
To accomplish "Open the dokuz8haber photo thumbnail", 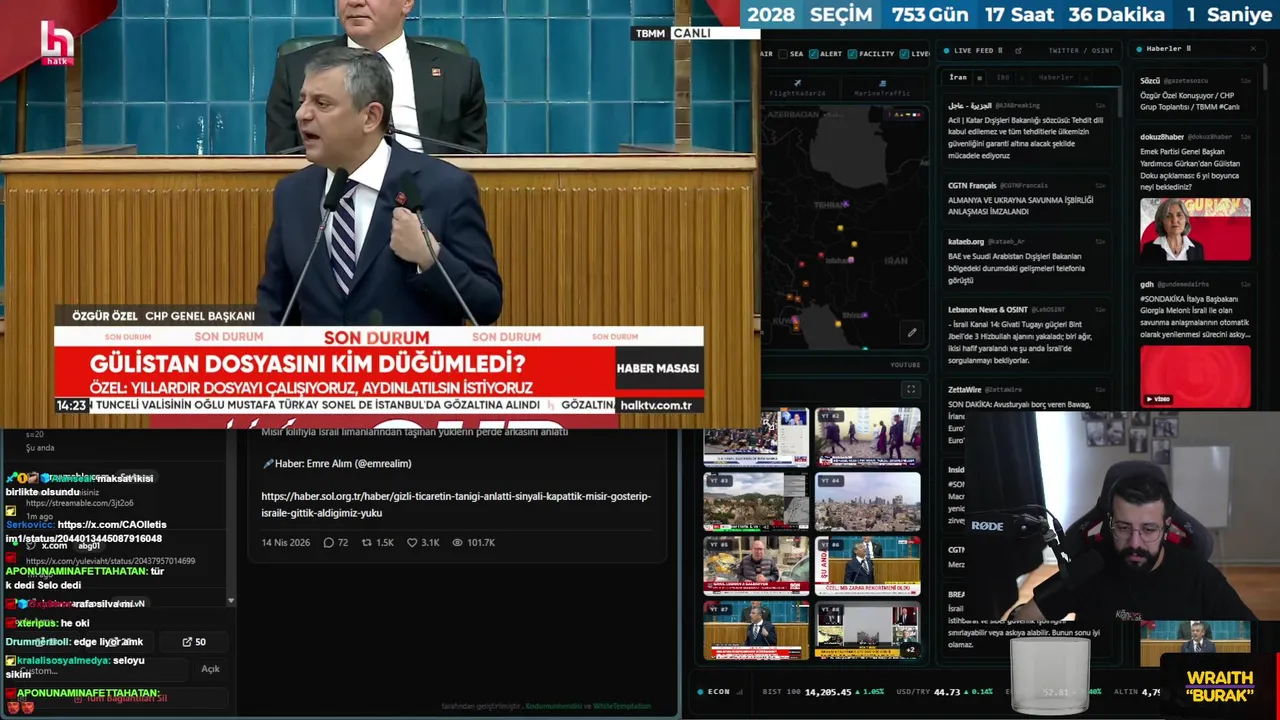I will click(x=1195, y=229).
